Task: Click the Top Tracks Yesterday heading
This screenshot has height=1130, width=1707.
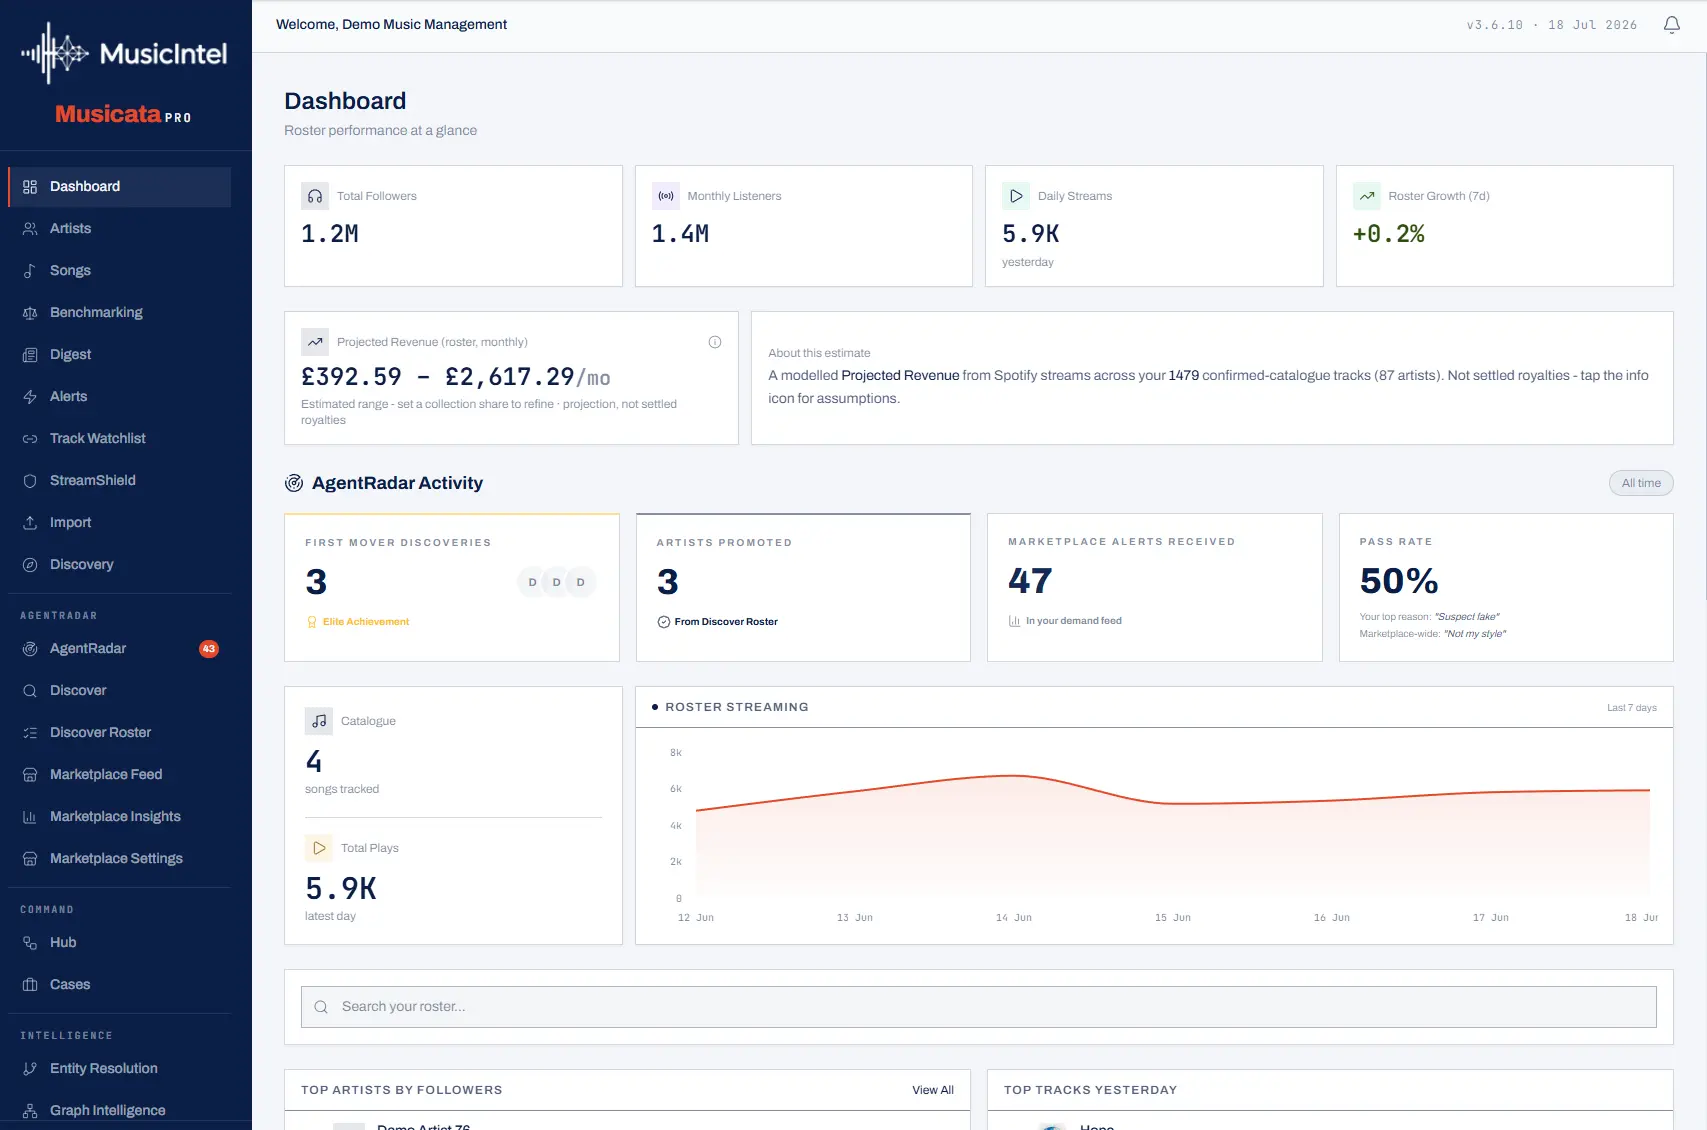Action: point(1090,1090)
